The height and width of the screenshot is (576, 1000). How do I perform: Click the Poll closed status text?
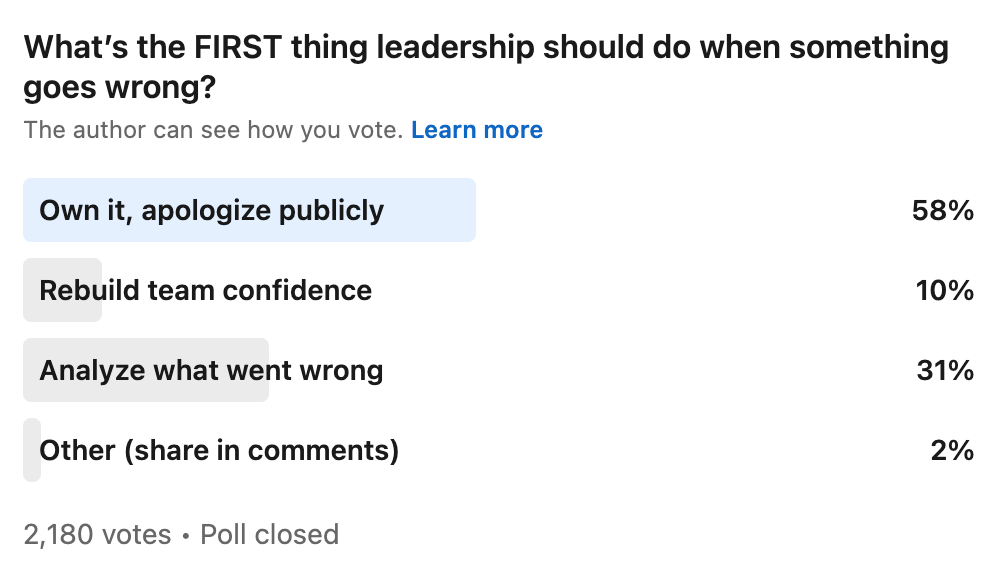click(x=269, y=535)
